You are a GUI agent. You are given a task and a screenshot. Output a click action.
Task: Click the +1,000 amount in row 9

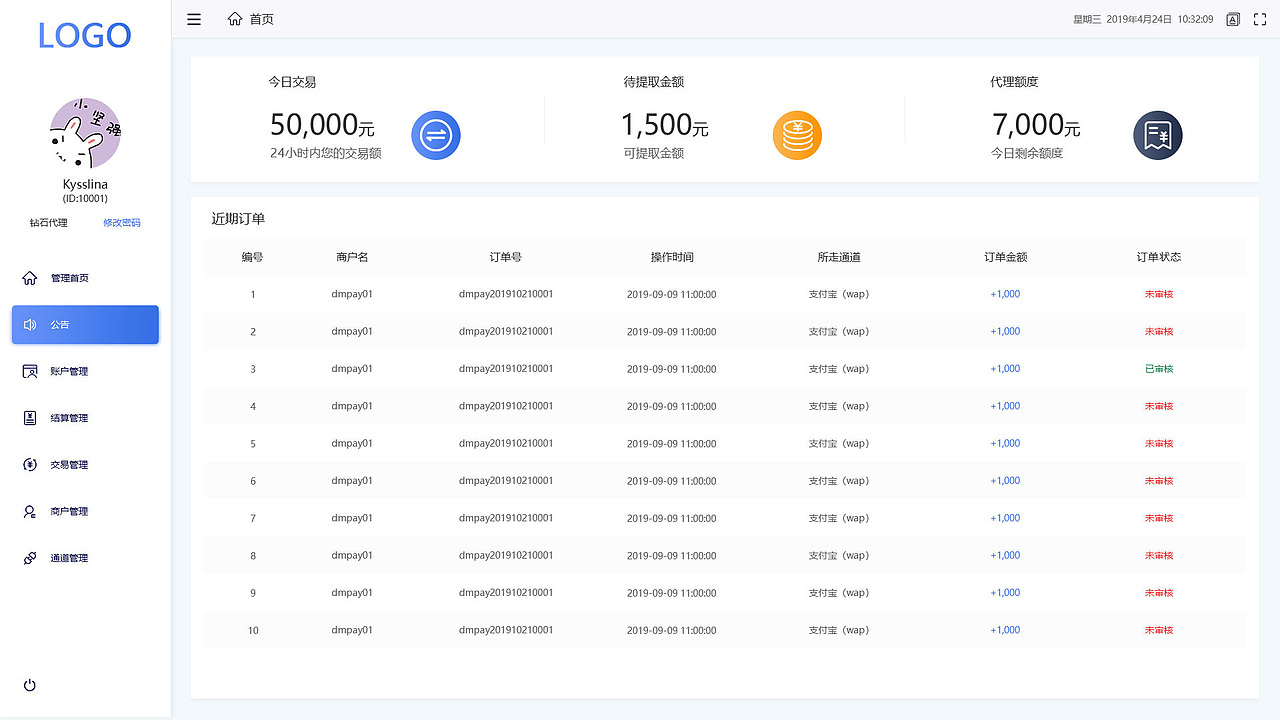[x=1006, y=593]
